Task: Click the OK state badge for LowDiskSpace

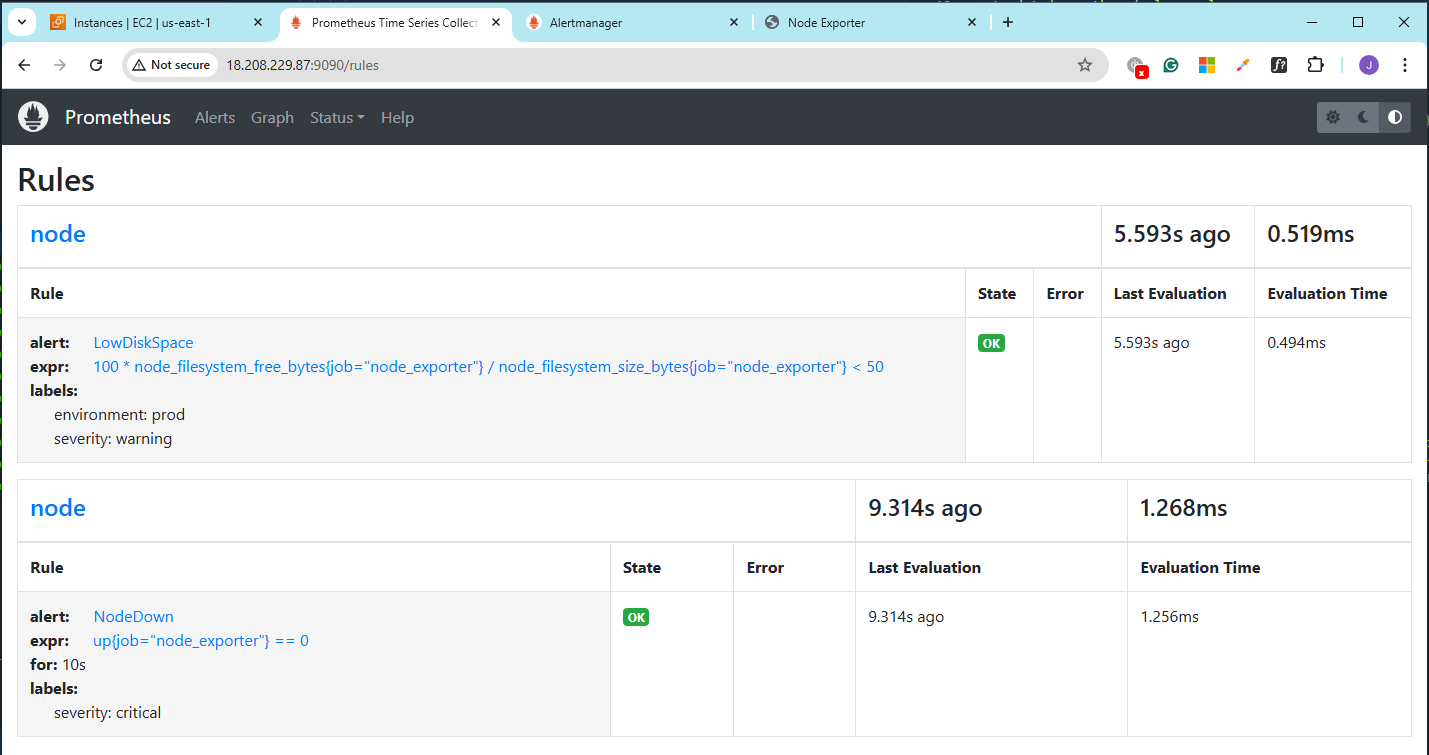Action: [x=991, y=343]
